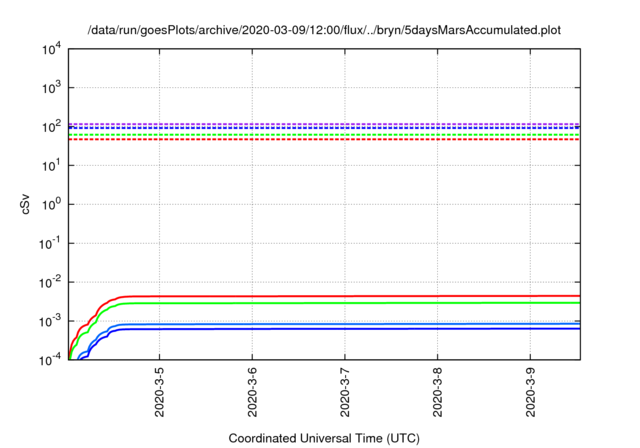Click the 10^1 y-axis tick label
640x448 pixels.
click(x=51, y=166)
